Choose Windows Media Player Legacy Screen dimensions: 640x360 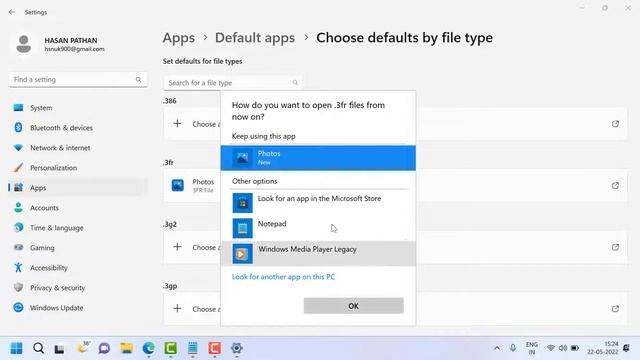click(x=318, y=253)
